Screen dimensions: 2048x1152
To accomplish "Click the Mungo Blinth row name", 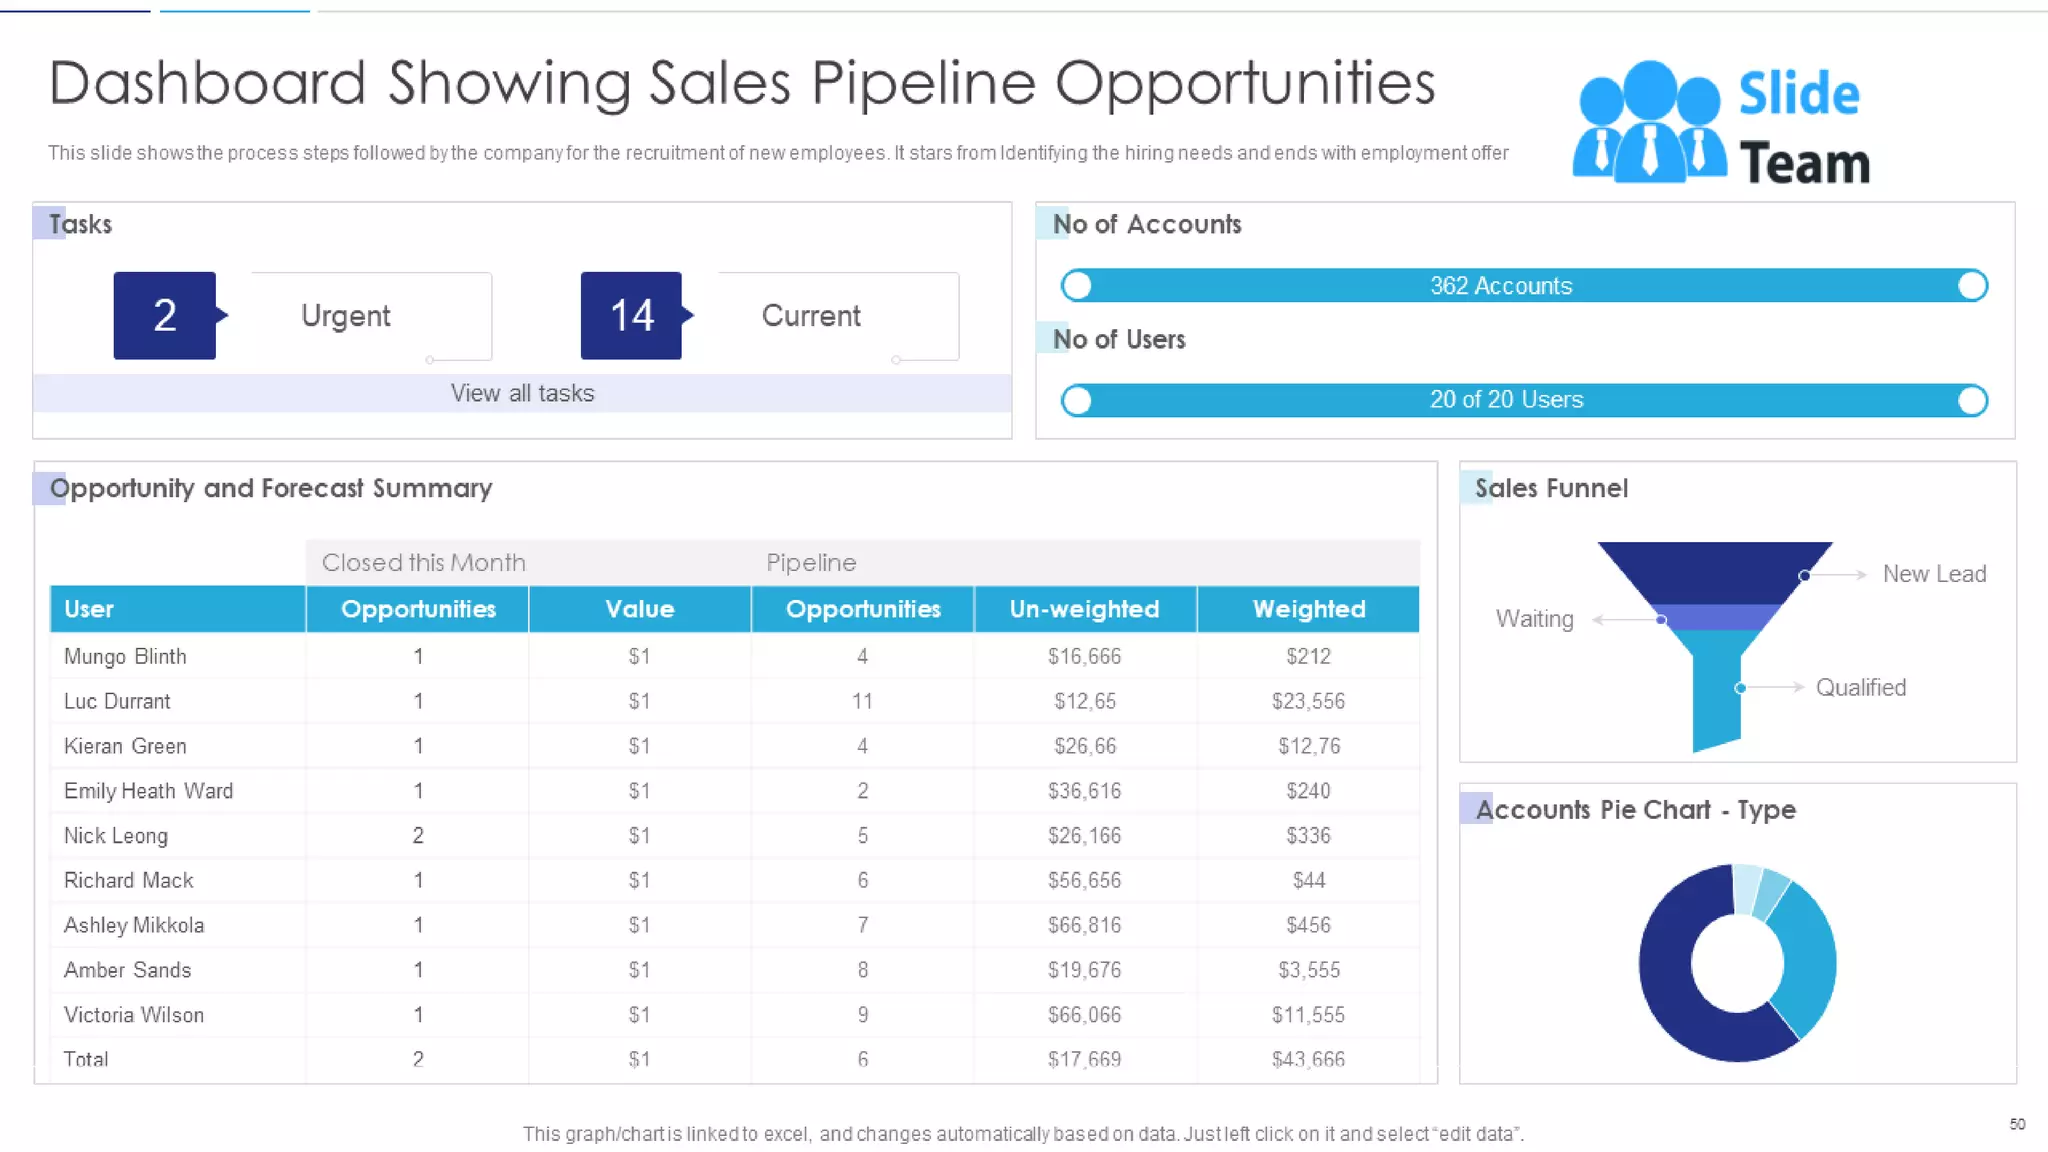I will (x=125, y=656).
